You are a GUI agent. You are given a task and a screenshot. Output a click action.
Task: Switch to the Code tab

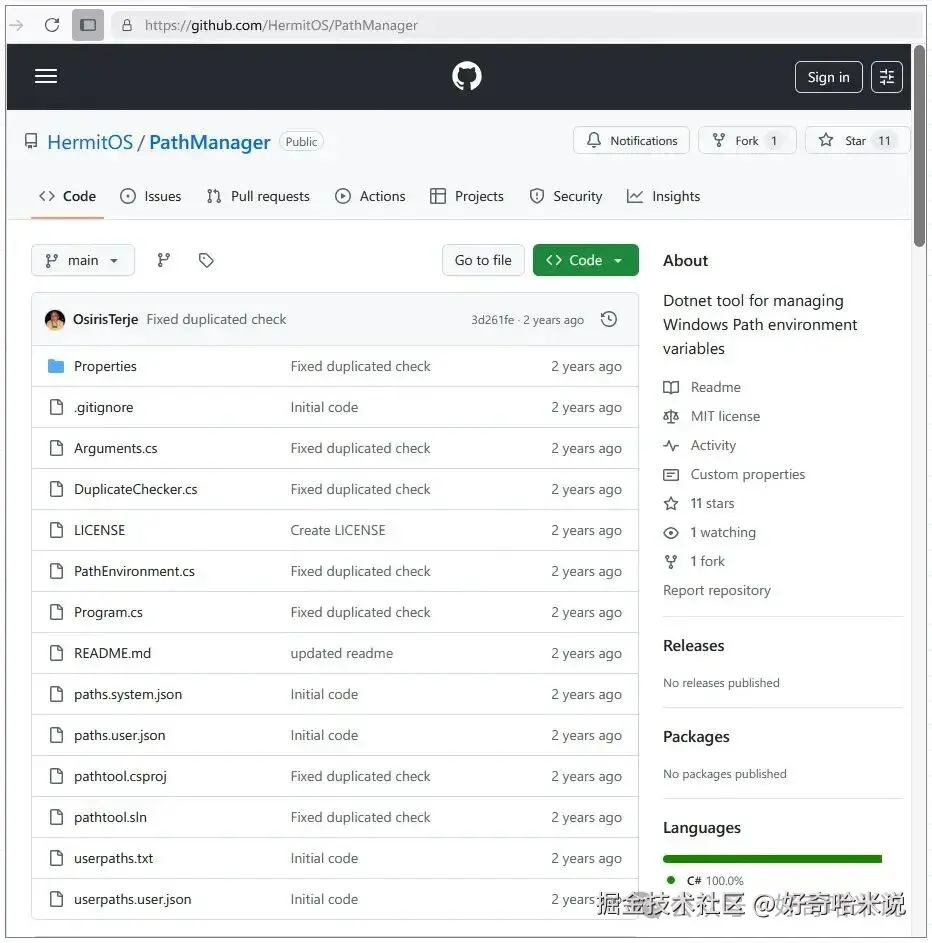67,196
